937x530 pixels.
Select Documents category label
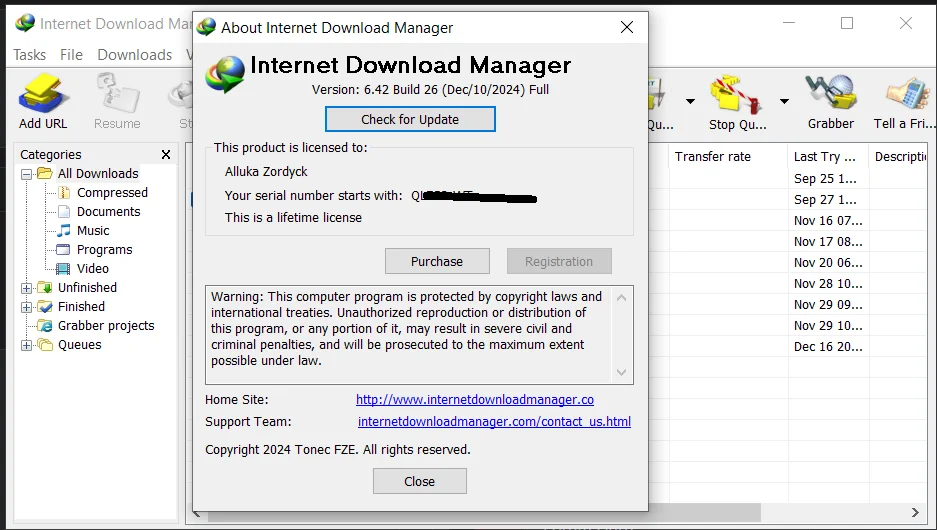tap(108, 212)
